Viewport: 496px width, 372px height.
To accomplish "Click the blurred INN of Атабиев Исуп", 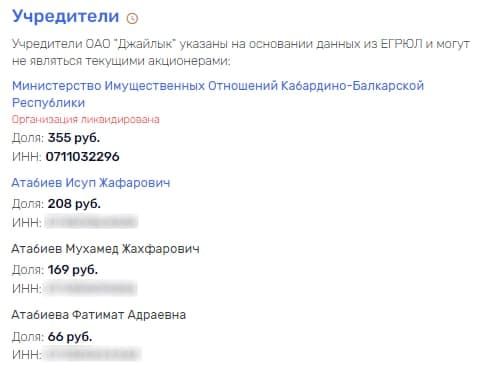I will (x=91, y=222).
